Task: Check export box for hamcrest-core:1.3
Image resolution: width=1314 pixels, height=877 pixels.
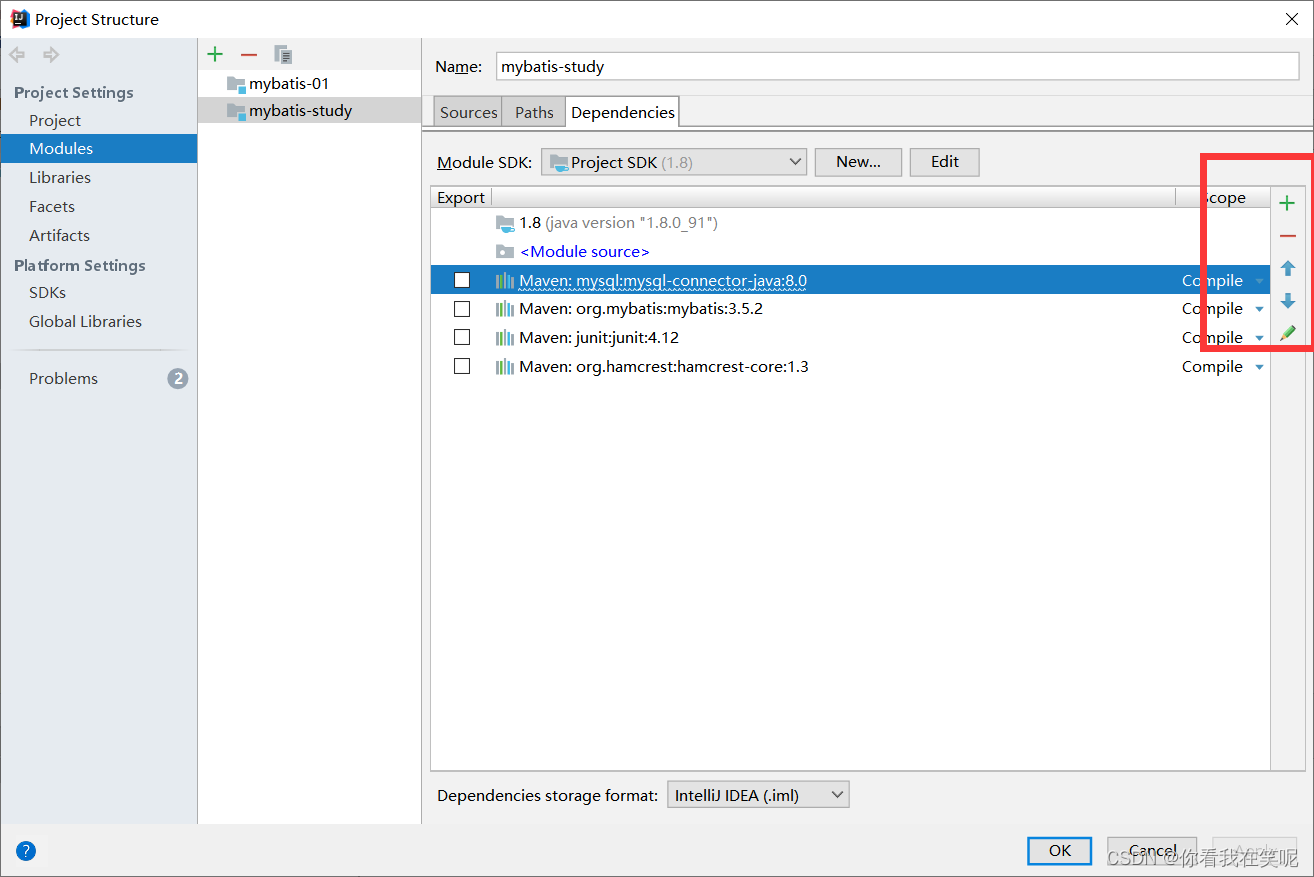Action: pos(462,367)
